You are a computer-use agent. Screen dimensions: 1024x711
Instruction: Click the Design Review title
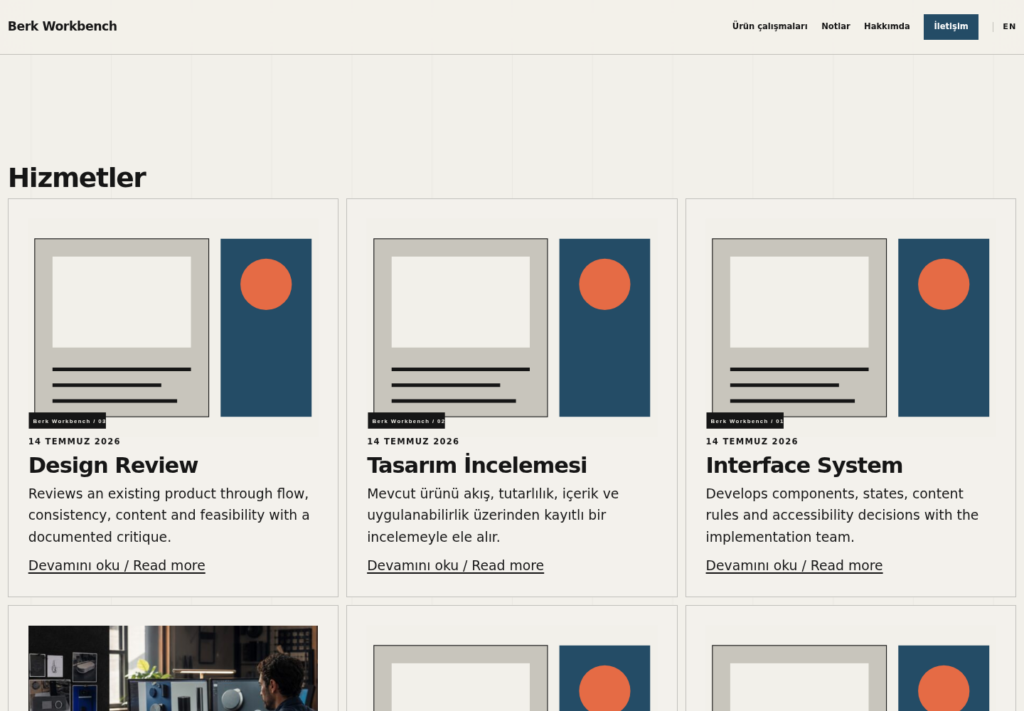point(113,466)
